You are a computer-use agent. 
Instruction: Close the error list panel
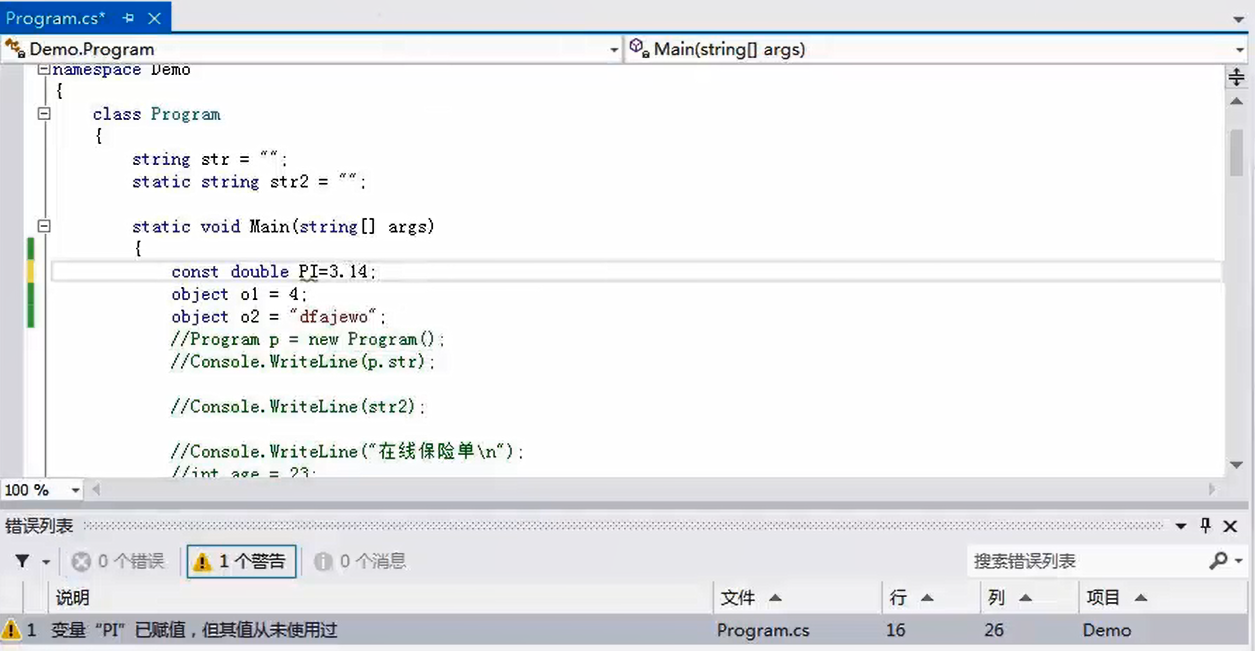tap(1231, 526)
